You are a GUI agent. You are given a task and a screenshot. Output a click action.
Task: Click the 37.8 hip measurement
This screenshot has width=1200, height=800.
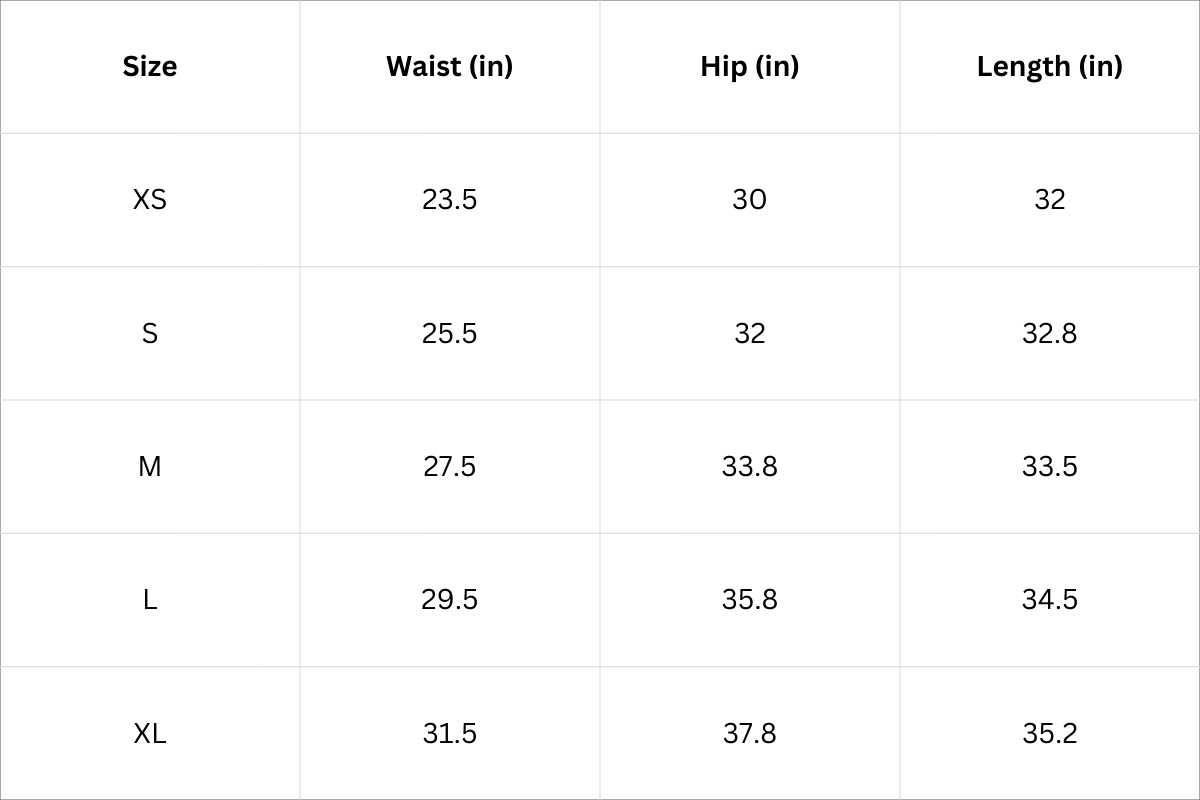750,733
